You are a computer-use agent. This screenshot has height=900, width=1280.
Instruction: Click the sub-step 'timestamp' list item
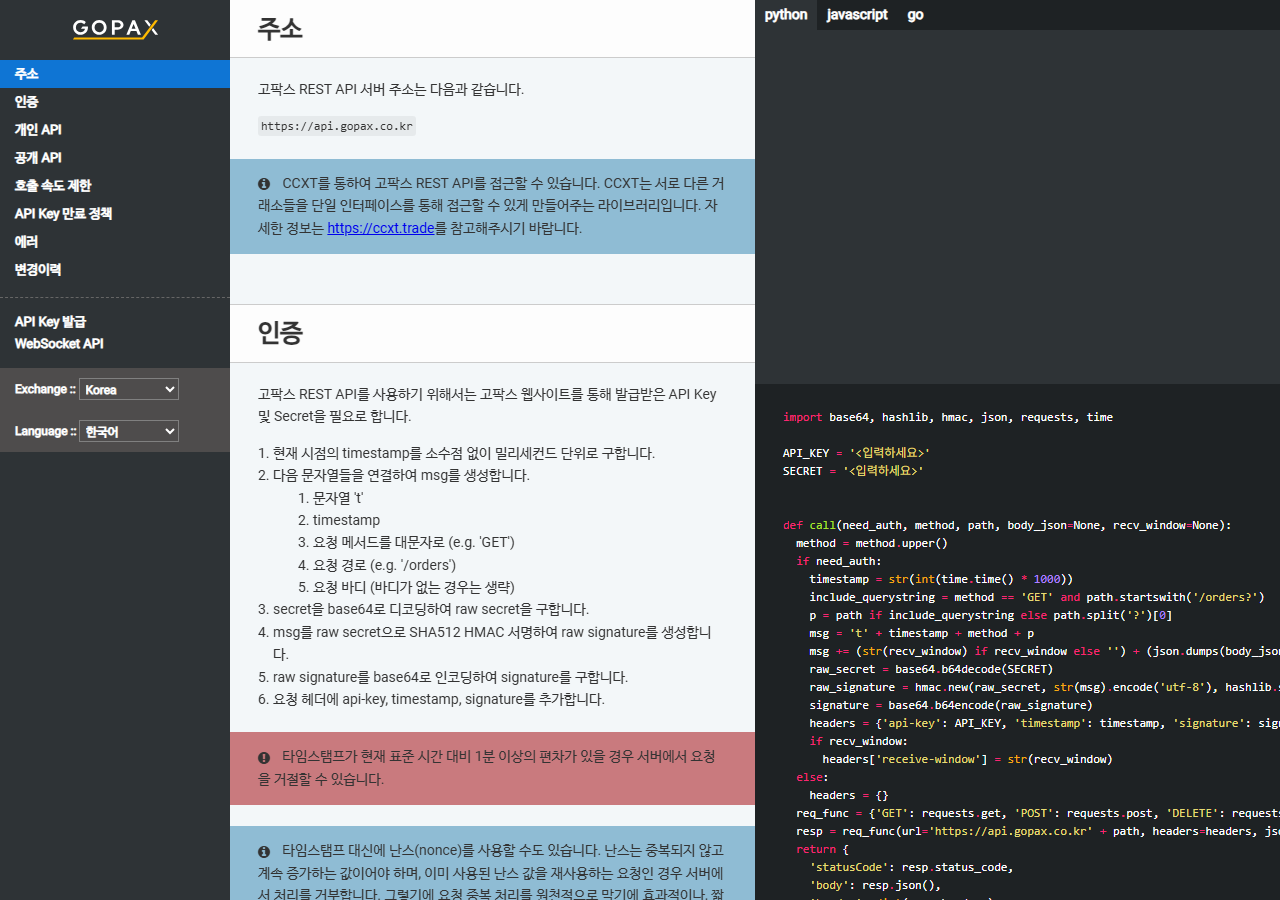click(x=346, y=520)
